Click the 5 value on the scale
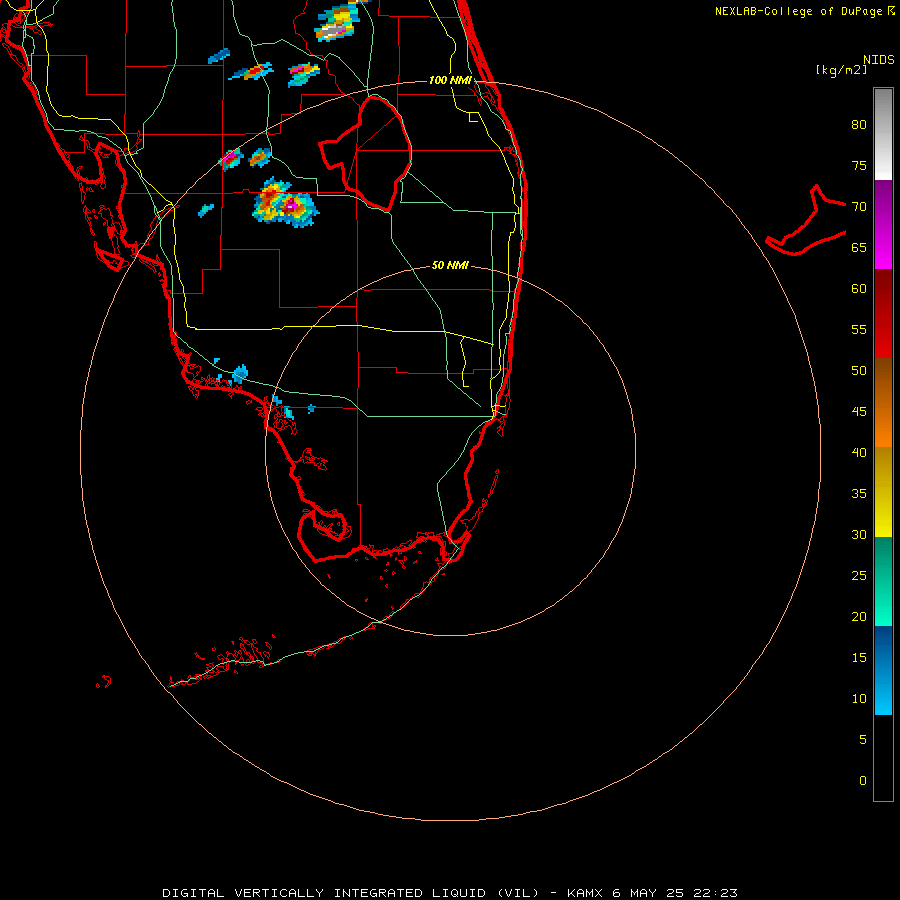Image resolution: width=900 pixels, height=900 pixels. [863, 740]
